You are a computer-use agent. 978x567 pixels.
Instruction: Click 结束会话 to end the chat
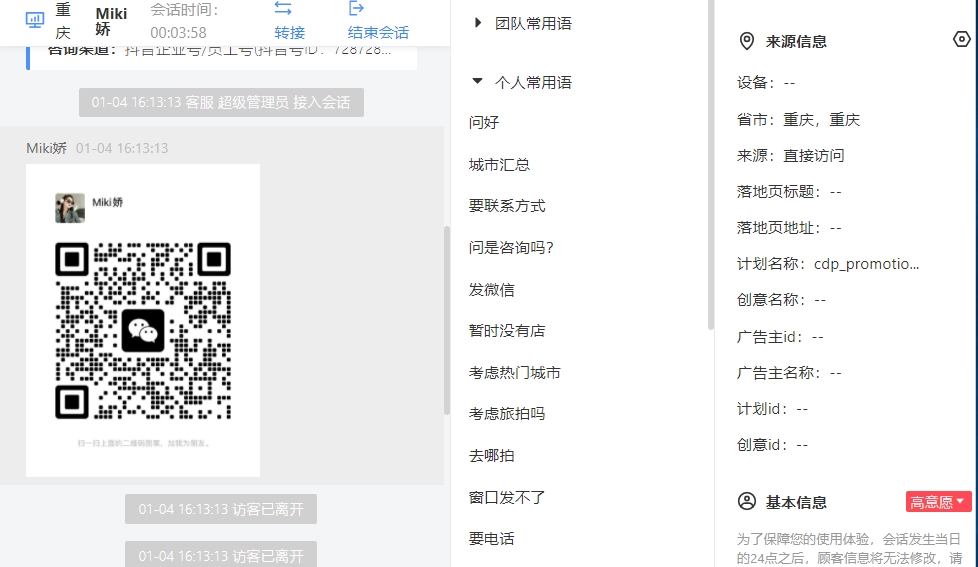[379, 32]
